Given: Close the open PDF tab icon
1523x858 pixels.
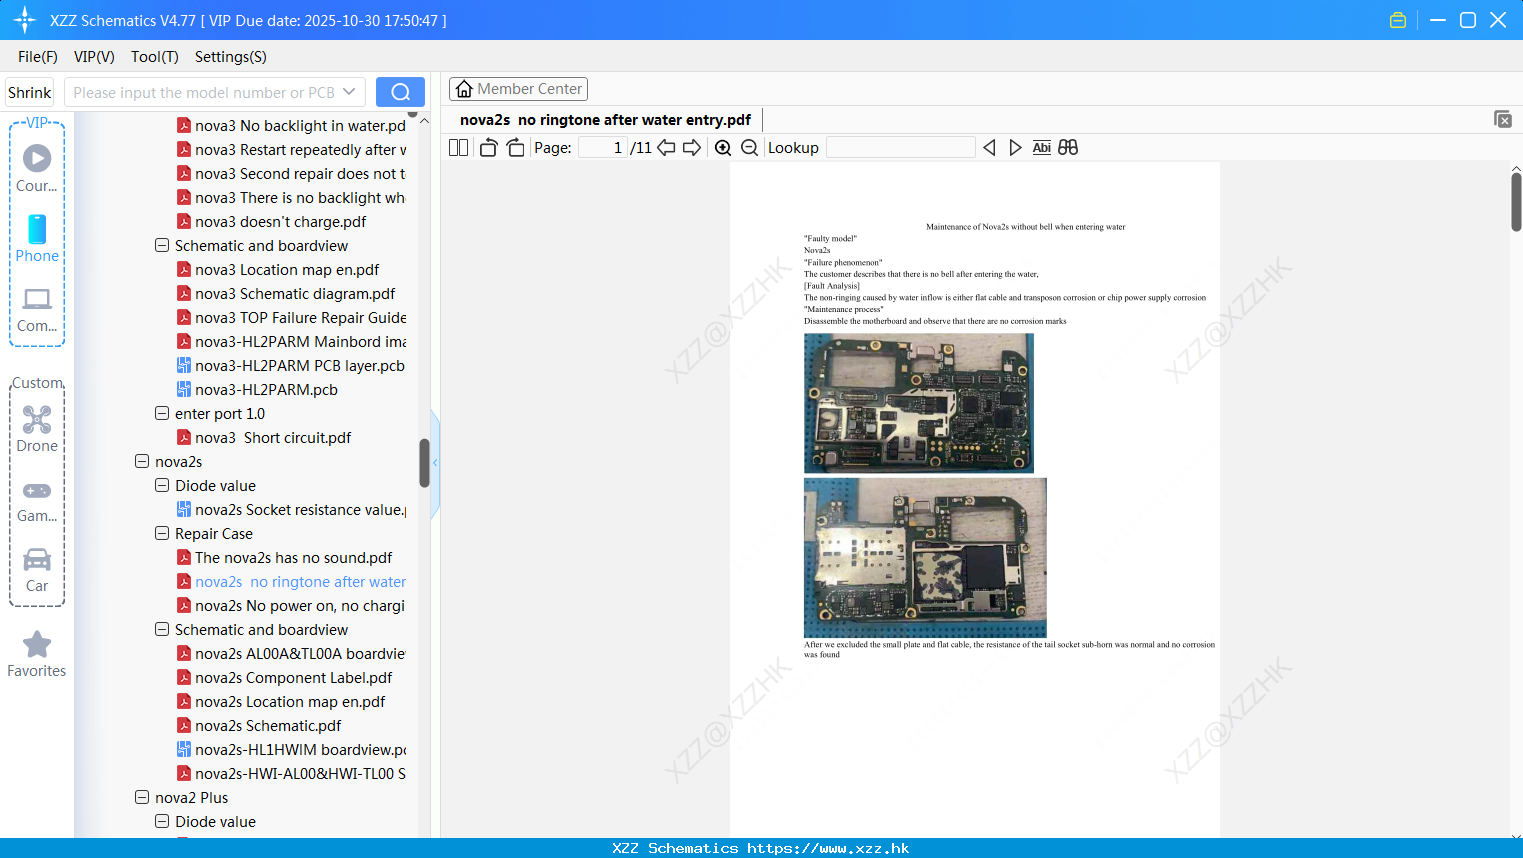Looking at the screenshot, I should coord(1502,119).
